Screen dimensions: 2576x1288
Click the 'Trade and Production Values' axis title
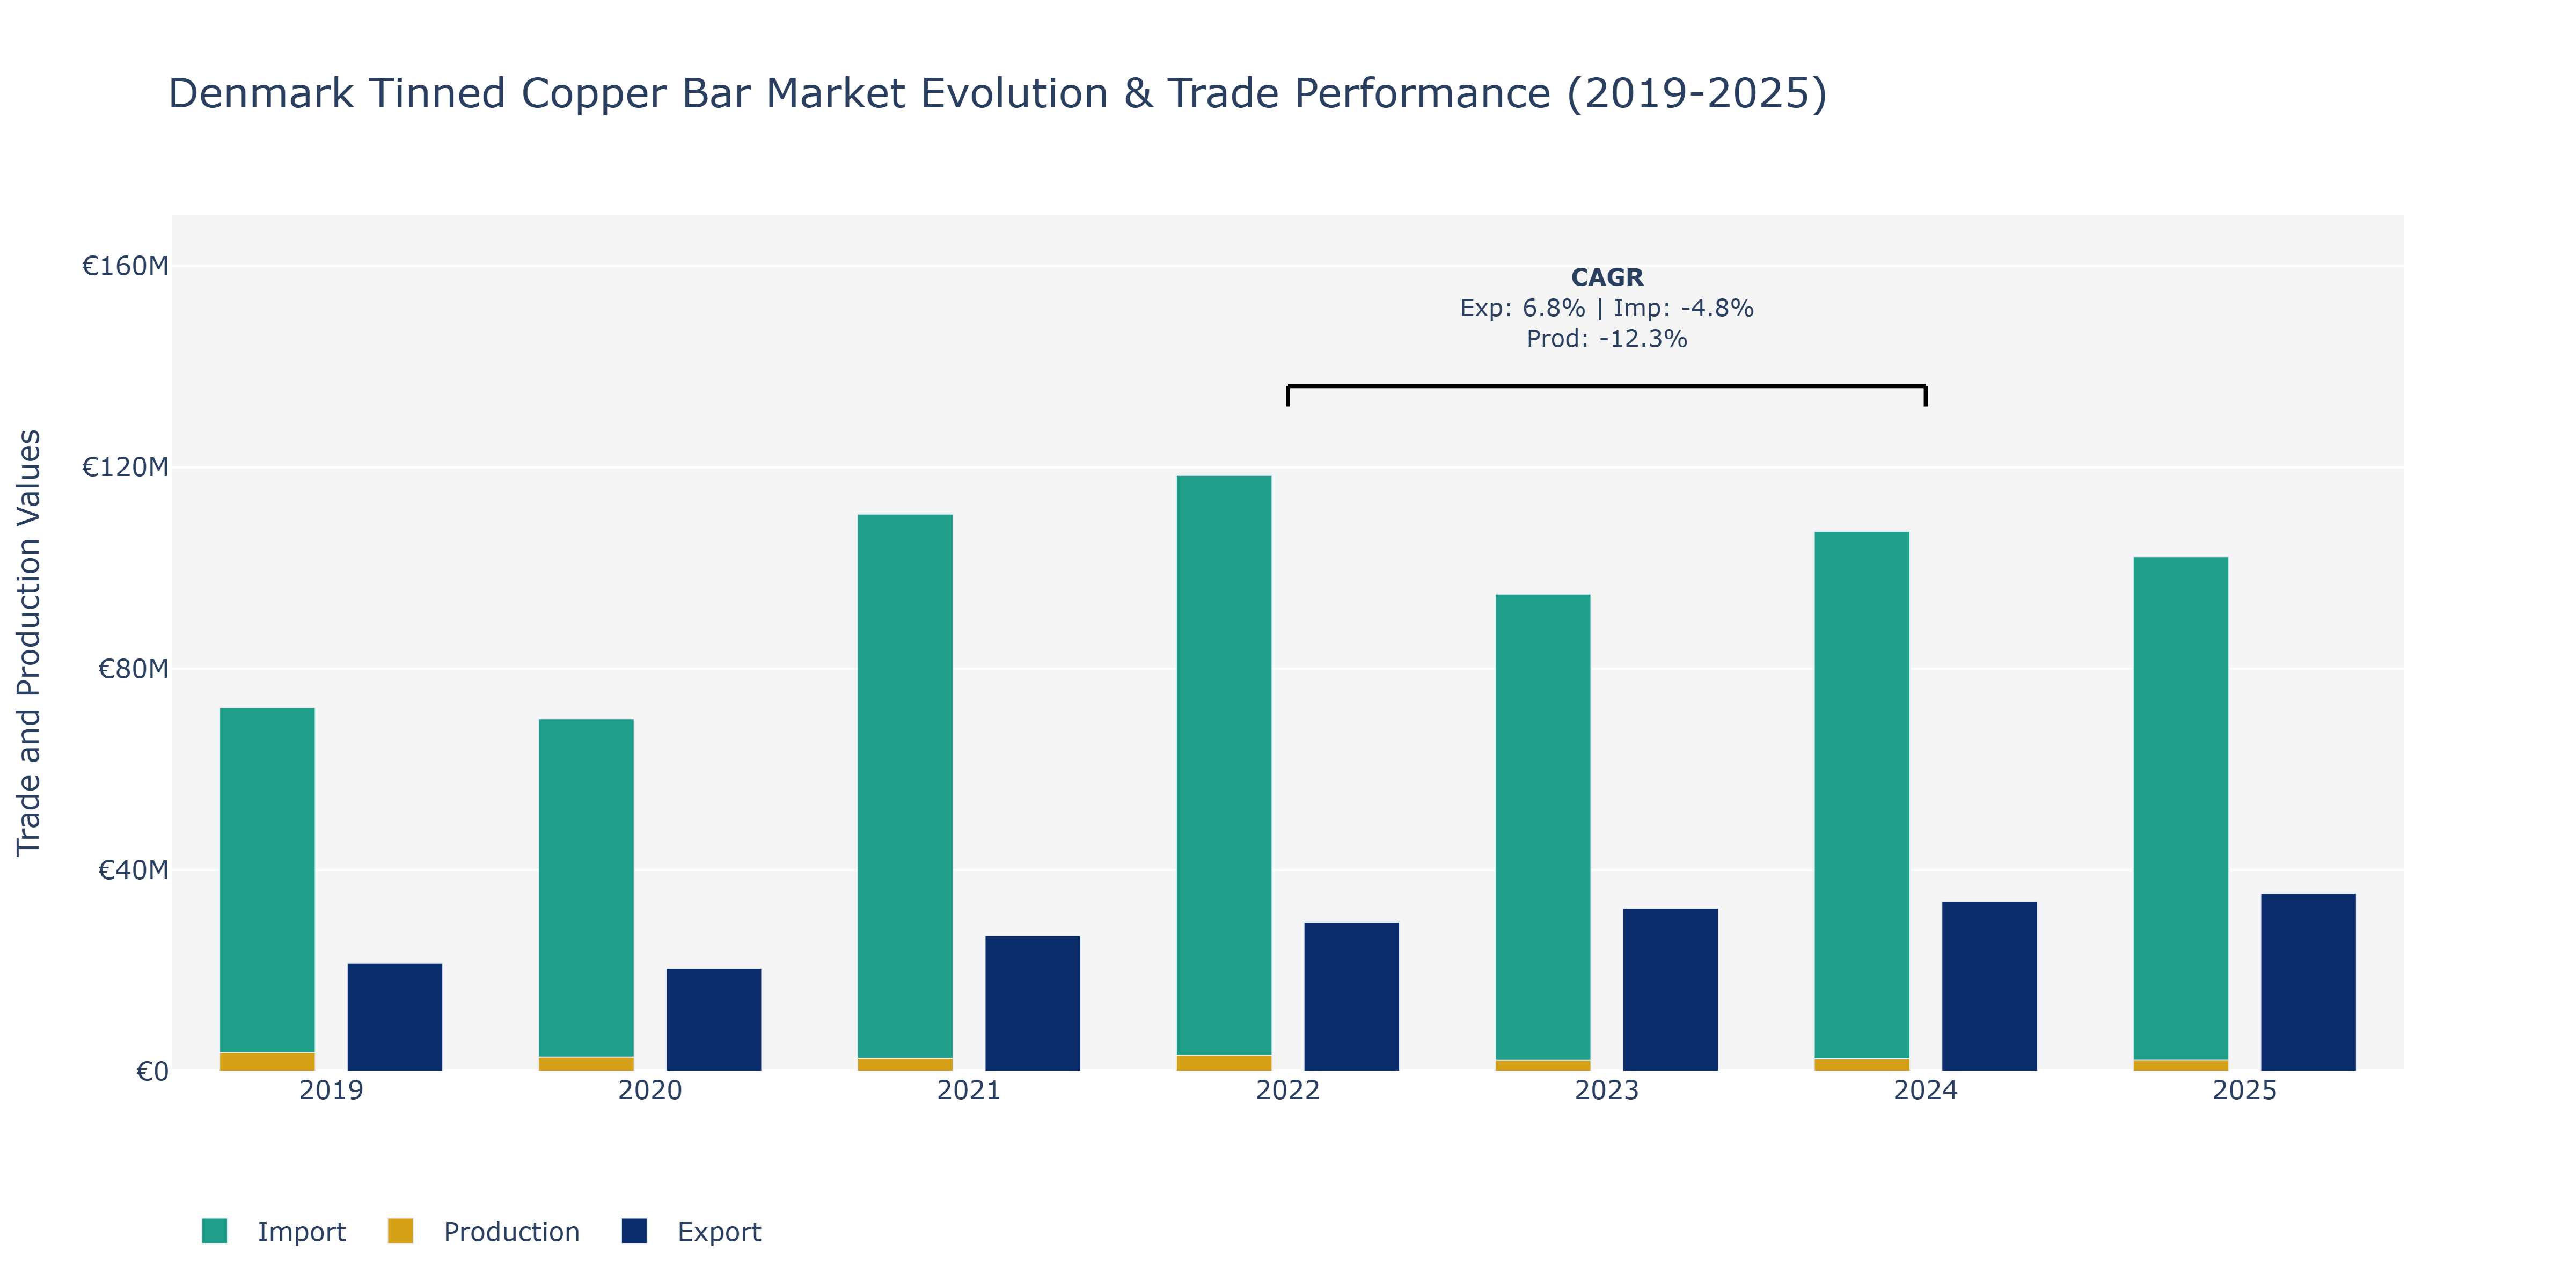point(28,642)
